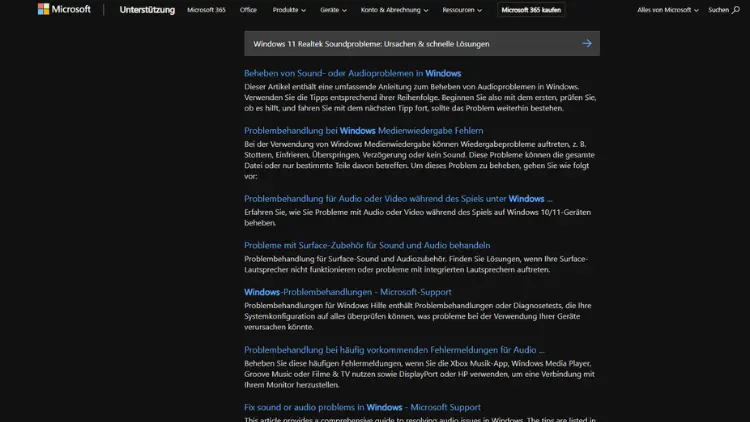The height and width of the screenshot is (422, 750).
Task: Open the Microsoft 365 menu item
Action: point(206,10)
